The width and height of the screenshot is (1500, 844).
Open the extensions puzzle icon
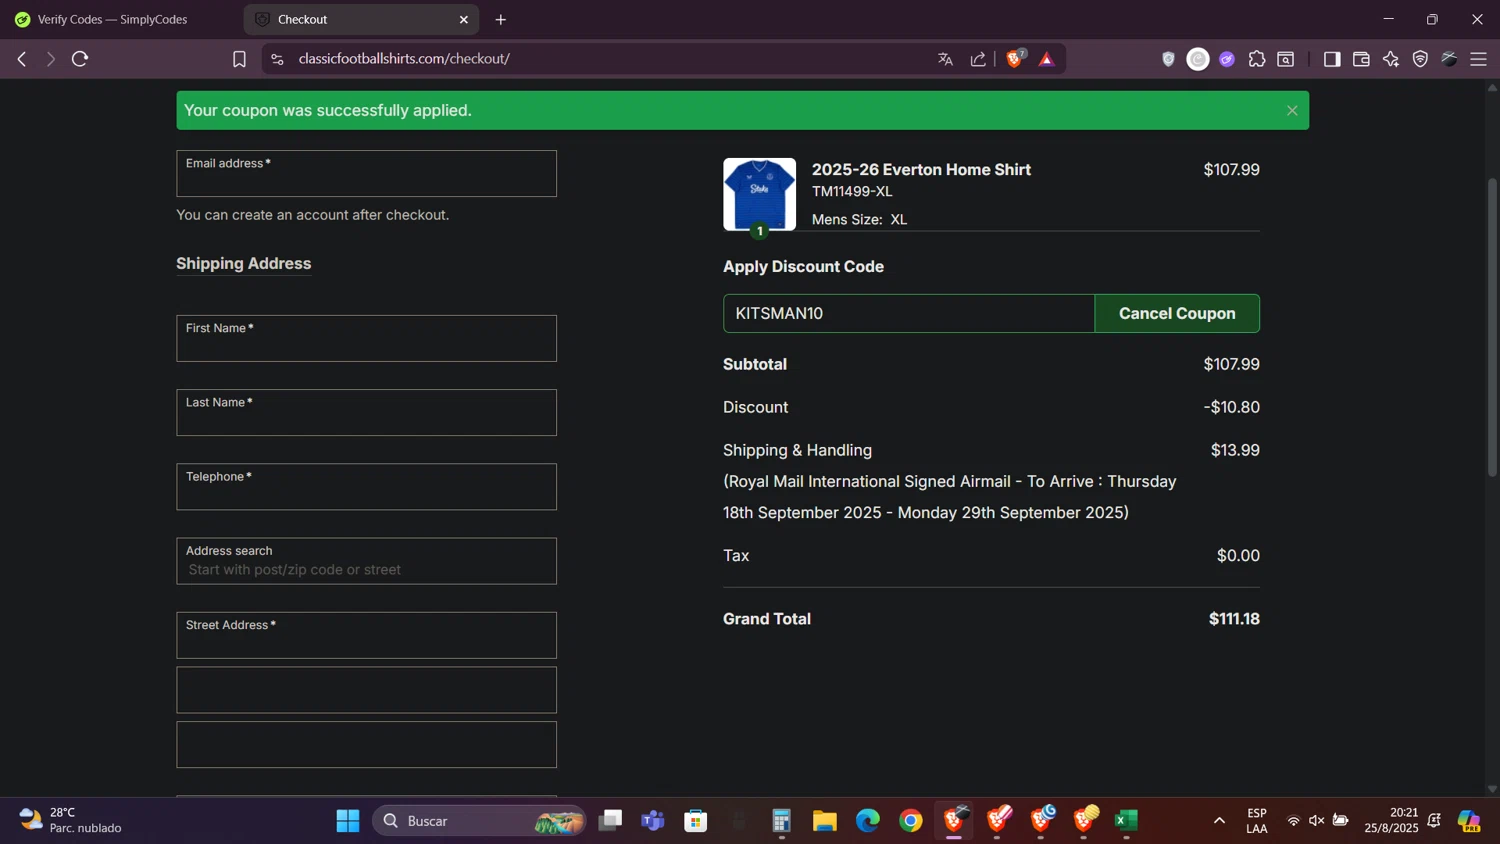click(1257, 59)
